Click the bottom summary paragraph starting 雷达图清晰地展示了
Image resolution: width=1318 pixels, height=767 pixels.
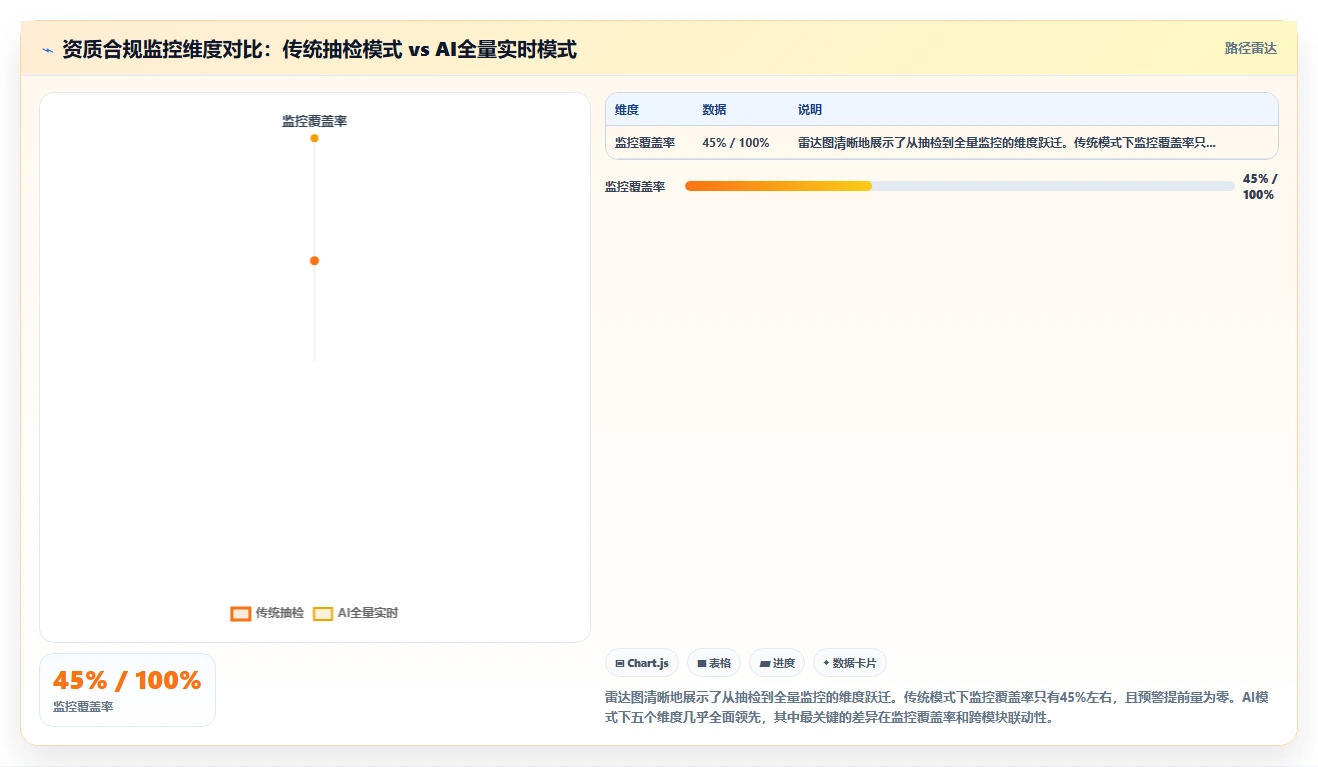click(x=937, y=707)
